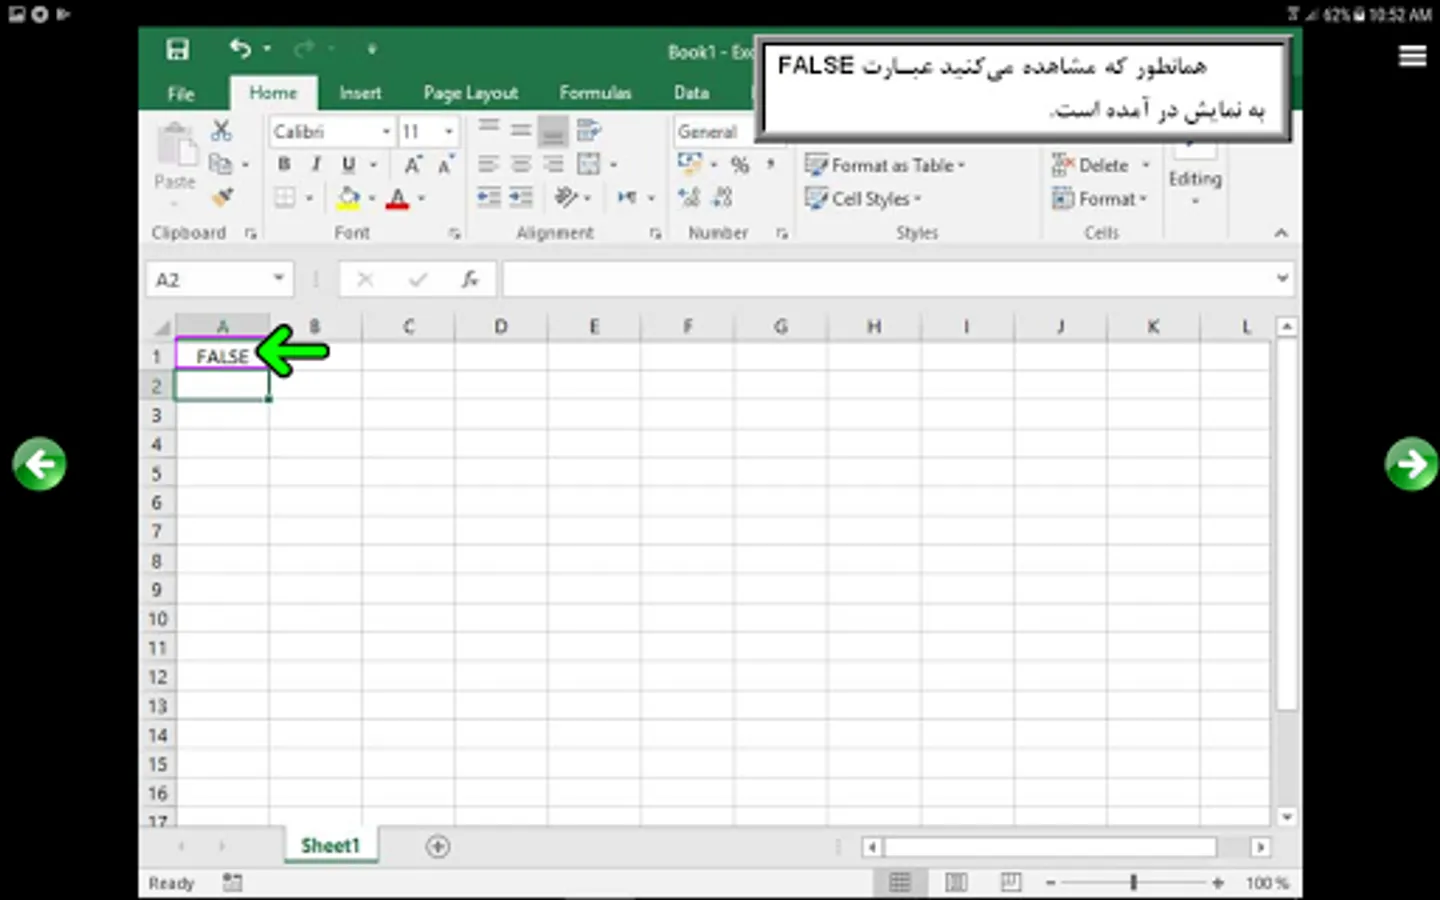Apply the red font color
1440x900 pixels.
(x=397, y=198)
